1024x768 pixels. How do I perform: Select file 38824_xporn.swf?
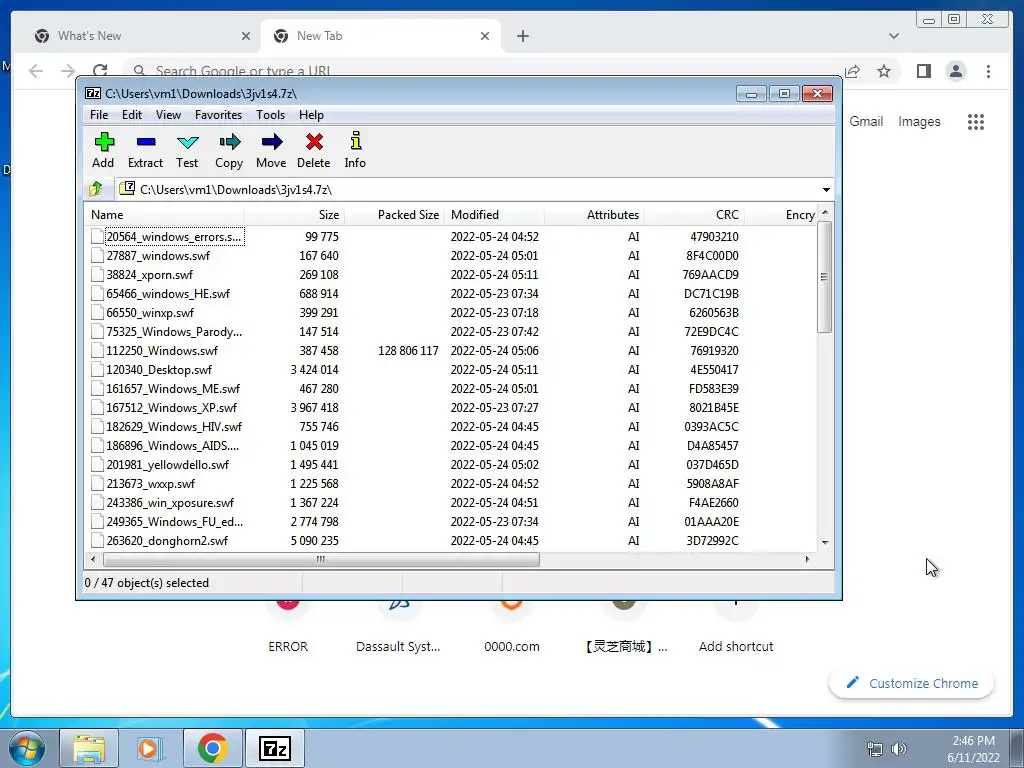pos(150,275)
